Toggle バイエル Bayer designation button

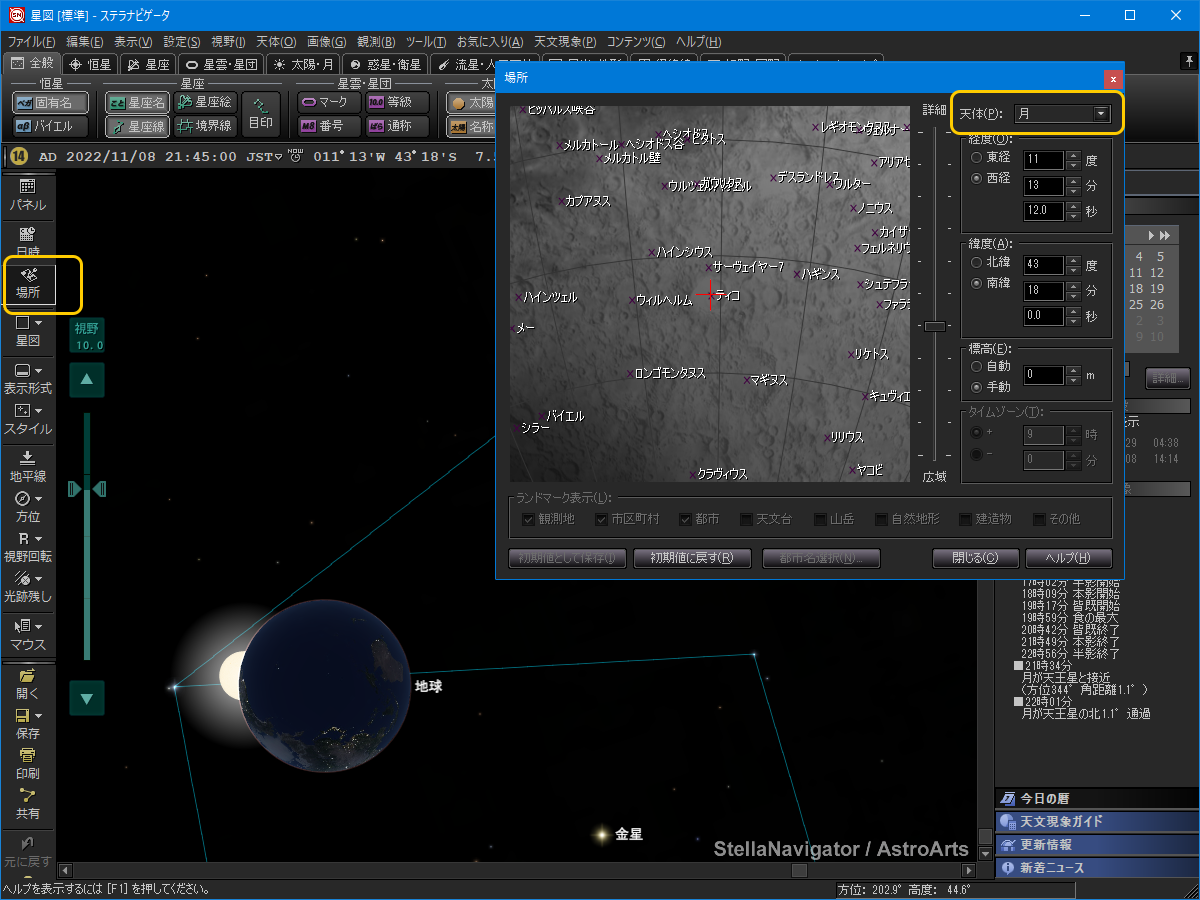click(50, 127)
